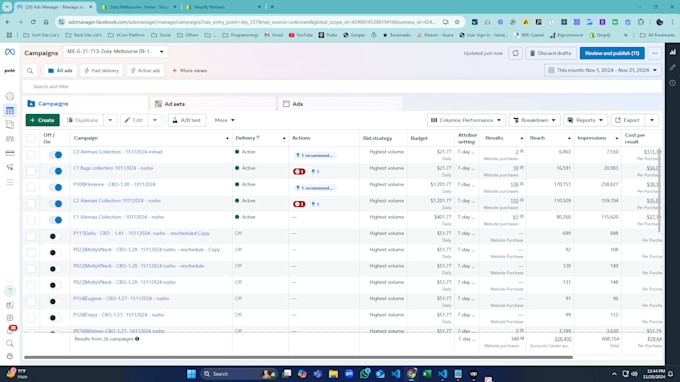Viewport: 680px width, 382px height.
Task: Open three-dot more options beside Review and publish
Action: [654, 53]
